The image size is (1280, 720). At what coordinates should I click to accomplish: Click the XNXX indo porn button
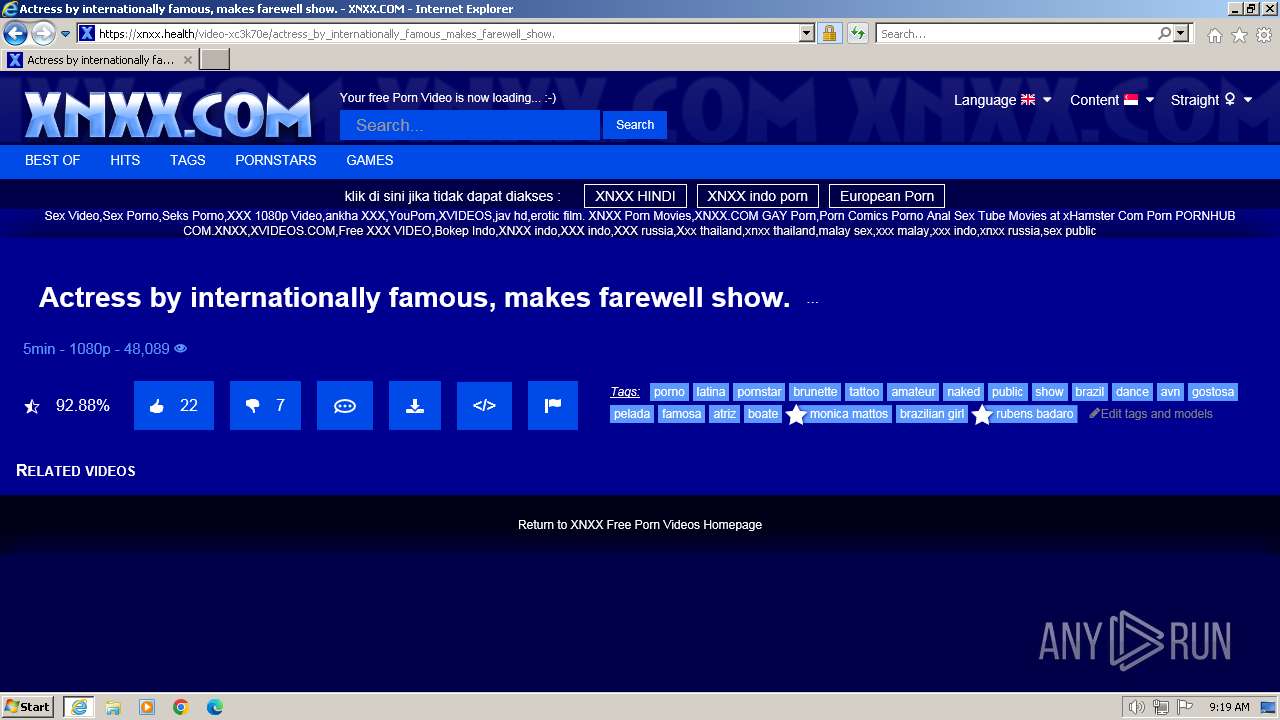tap(757, 196)
